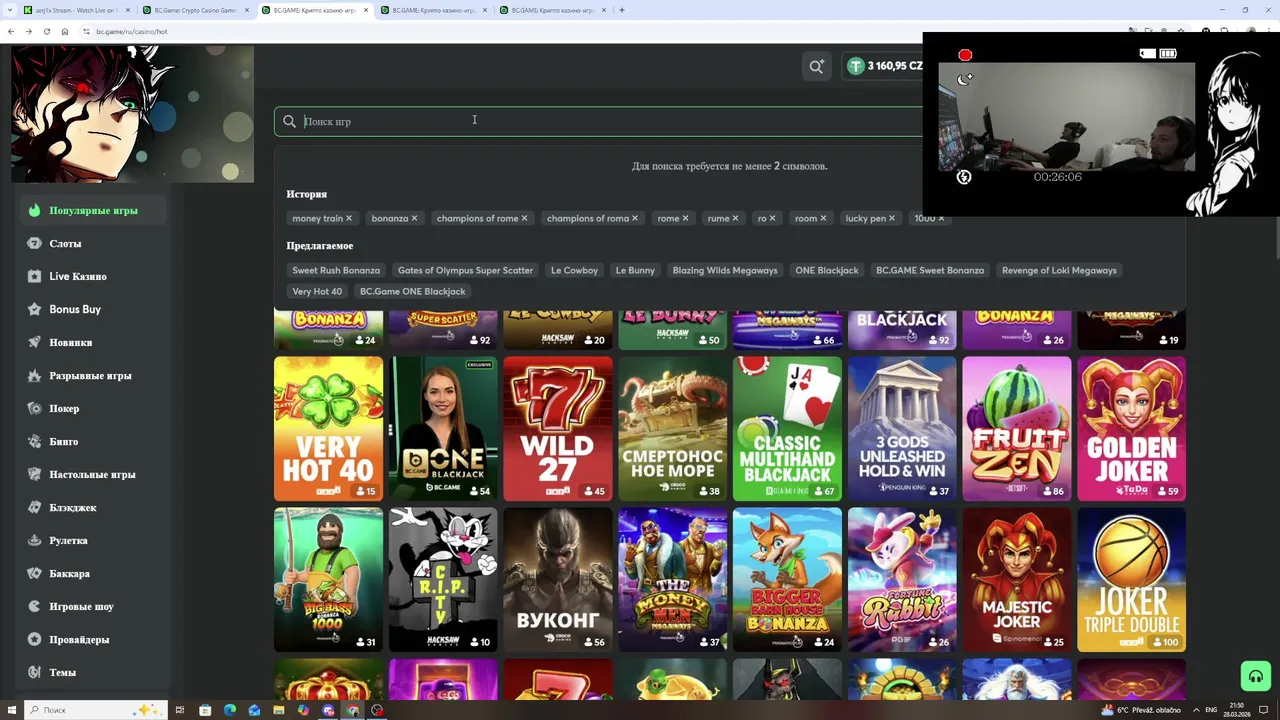Screen dimensions: 1280x720
Task: Select suggested 'Gates of Olympus Super Scatter'
Action: [x=465, y=270]
